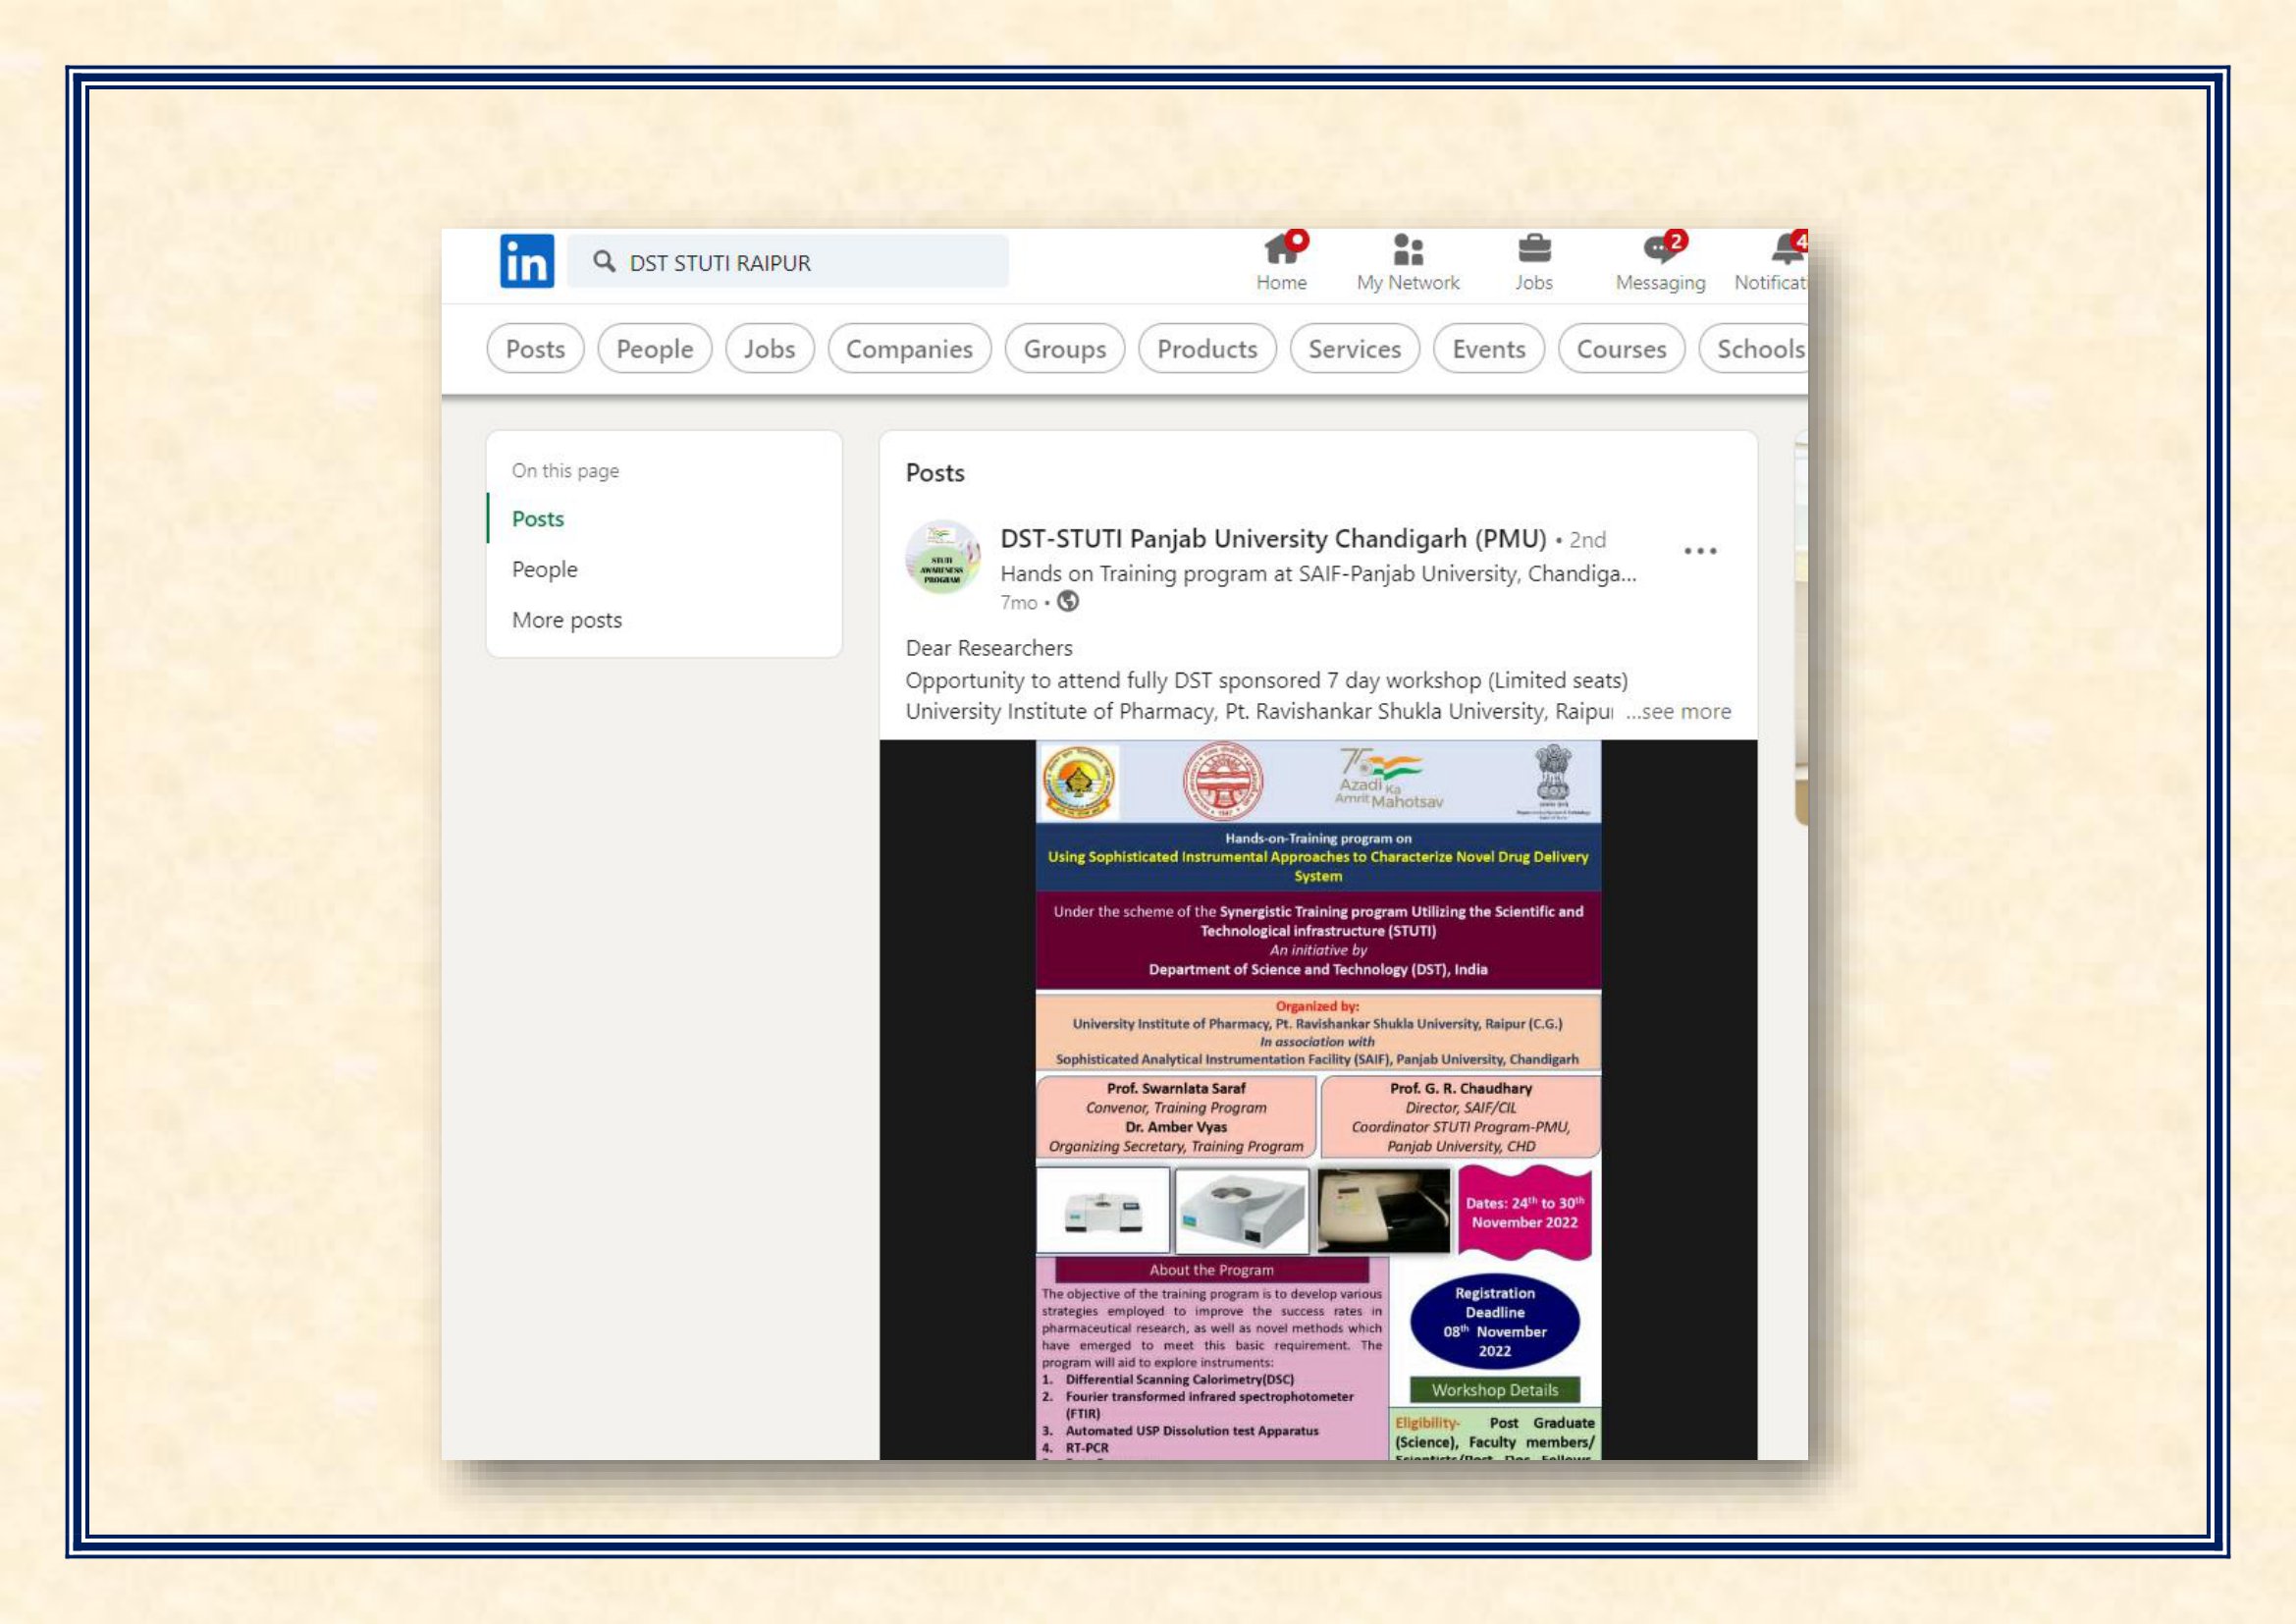The height and width of the screenshot is (1624, 2296).
Task: Filter results by Companies
Action: [x=910, y=349]
